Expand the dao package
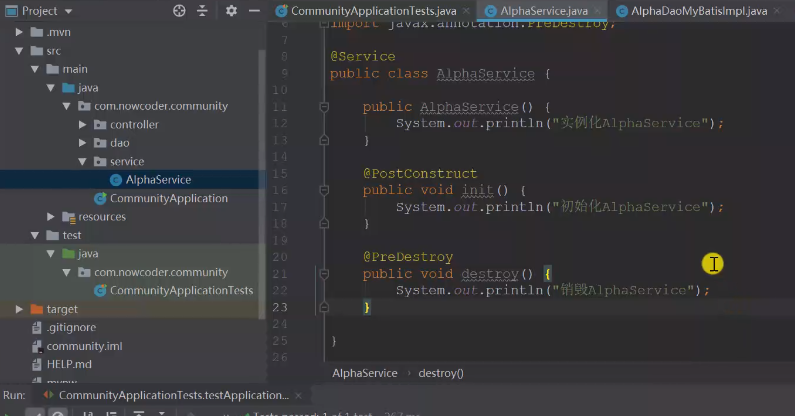Screen dimensions: 795x416 (x=82, y=143)
